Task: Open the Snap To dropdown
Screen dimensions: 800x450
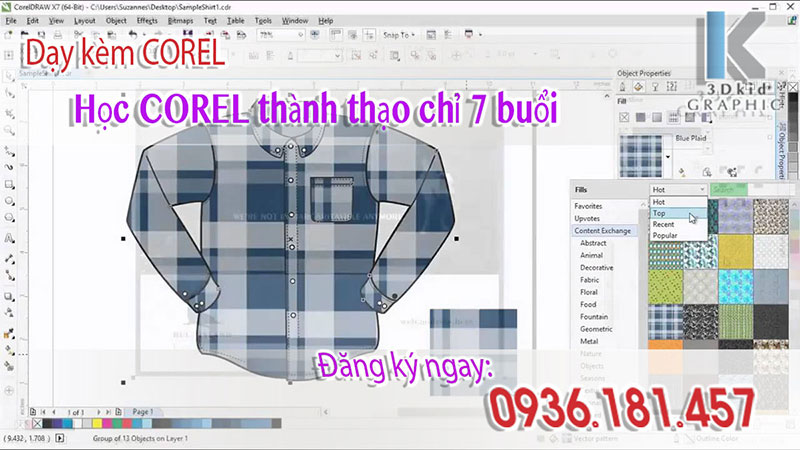Action: coord(399,35)
